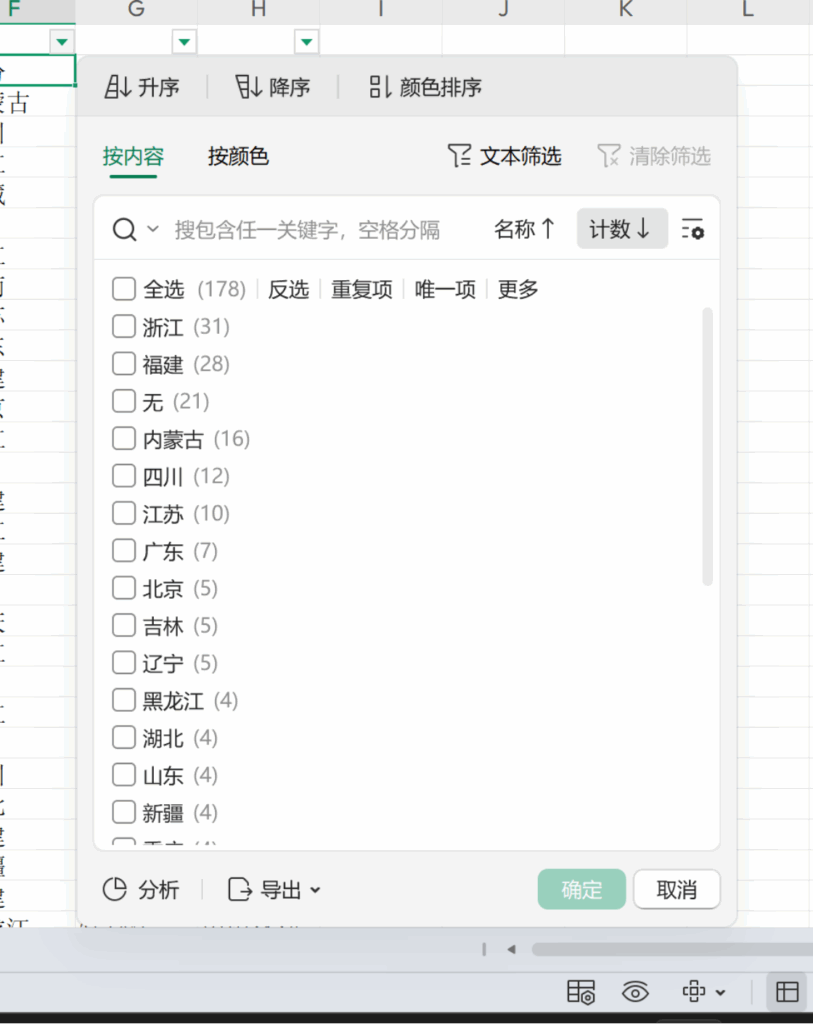Screen dimensions: 813x1024
Task: Open the filter list settings gear icon
Action: 693,229
